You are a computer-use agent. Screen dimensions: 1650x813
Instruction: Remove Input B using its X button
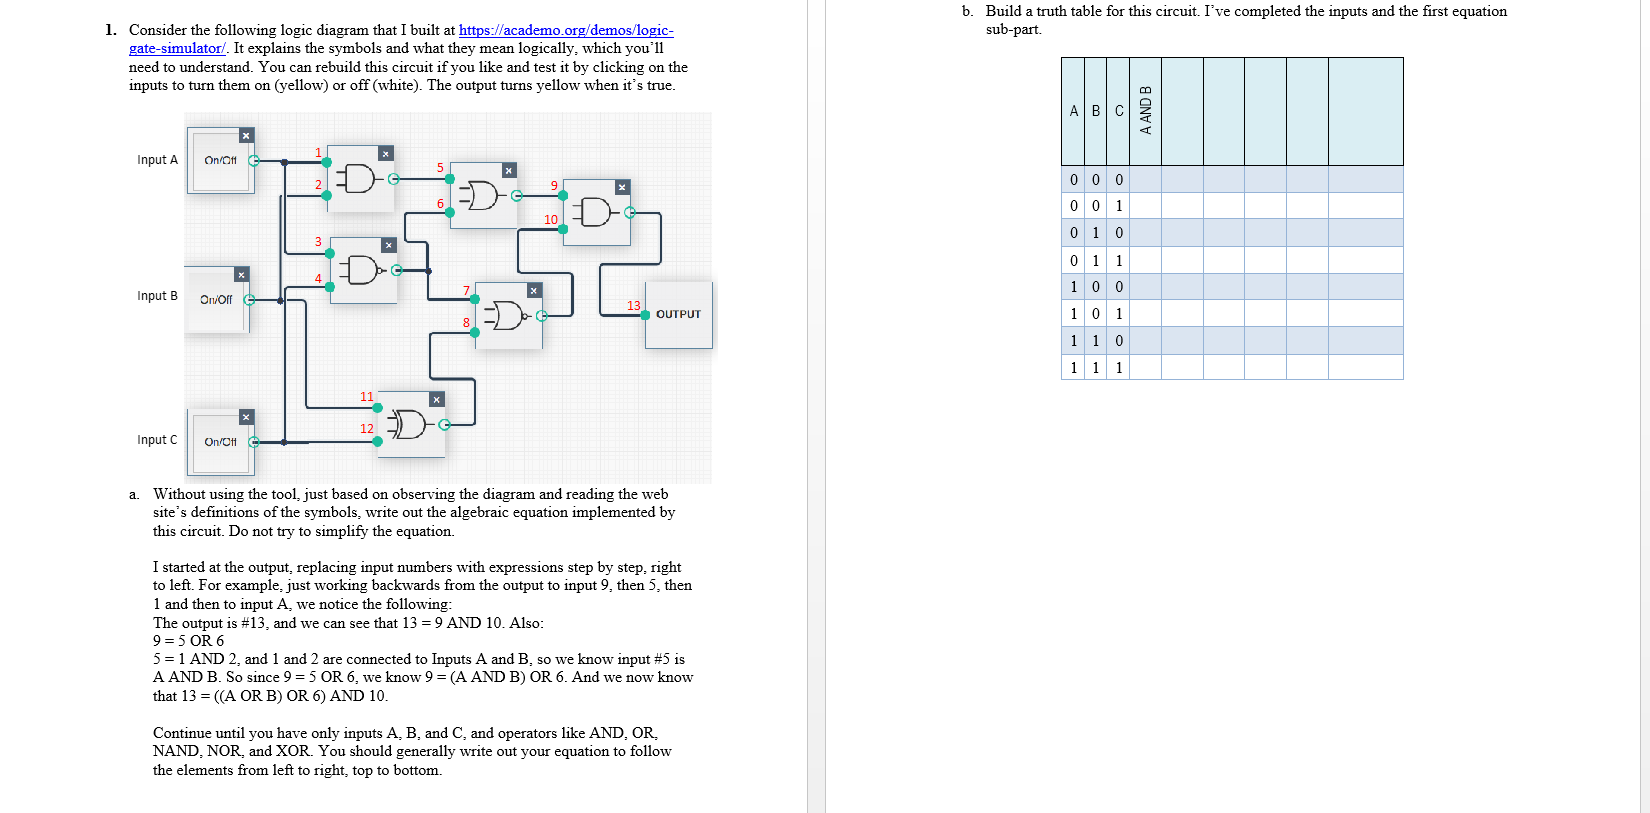pos(241,274)
